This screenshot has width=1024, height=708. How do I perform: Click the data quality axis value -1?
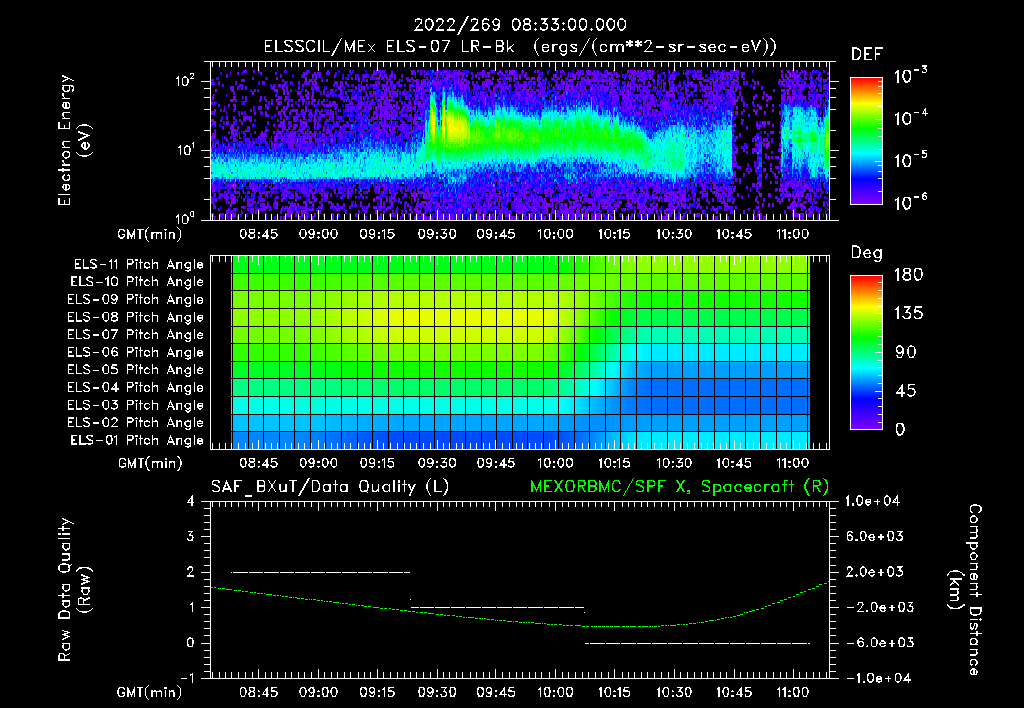187,678
